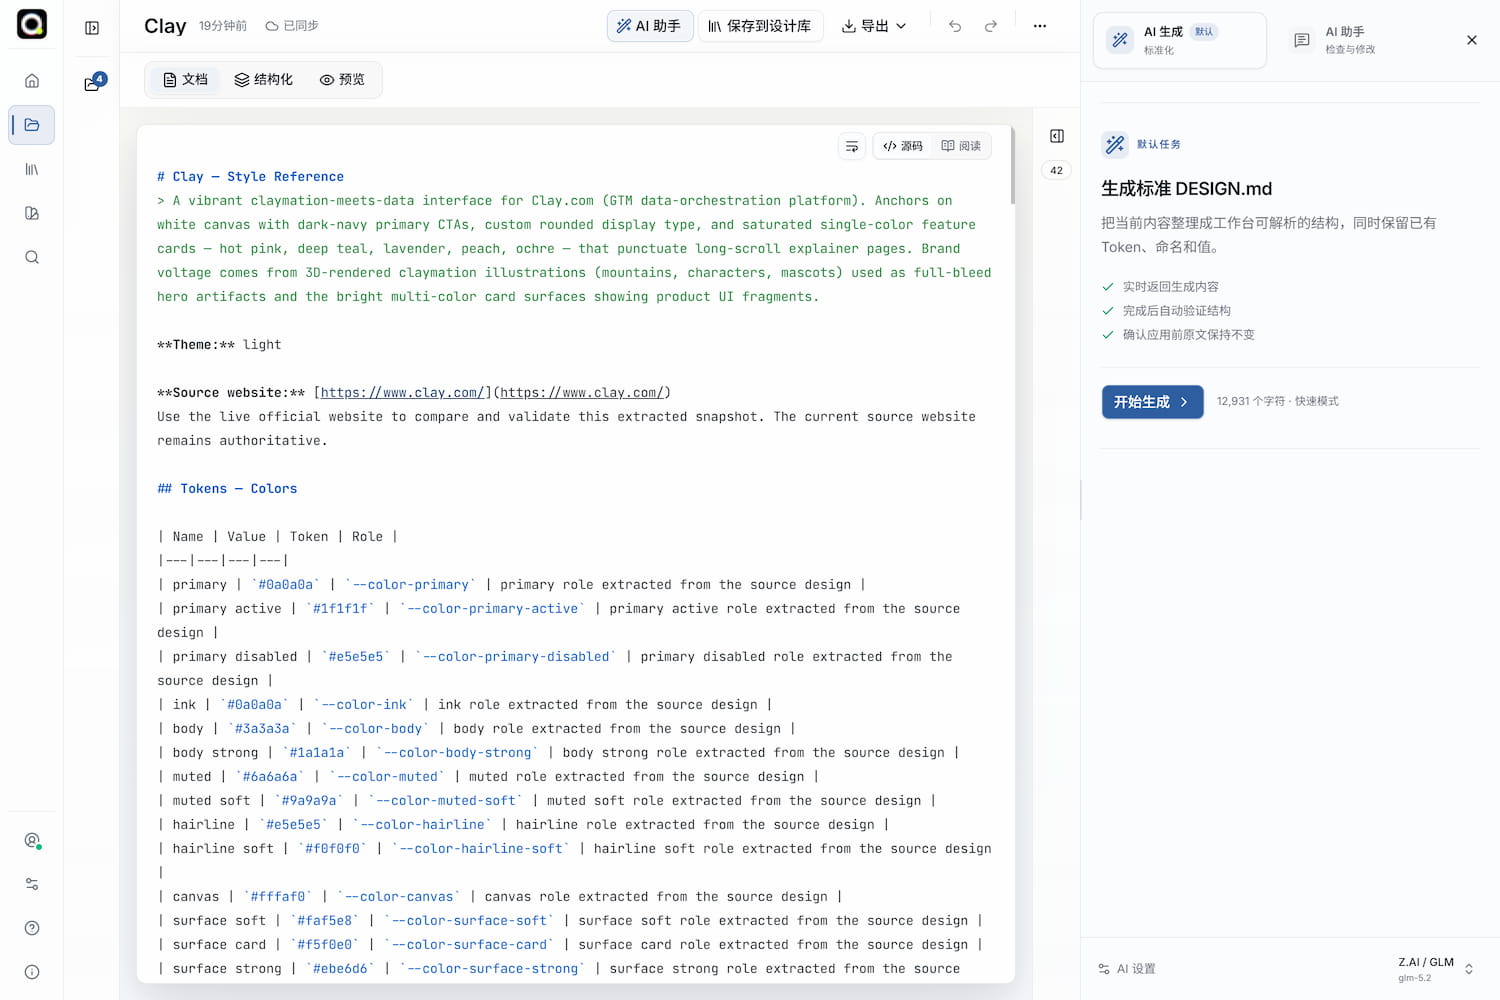Viewport: 1500px width, 1000px height.
Task: Toggle the word wrap icon in editor
Action: [852, 146]
